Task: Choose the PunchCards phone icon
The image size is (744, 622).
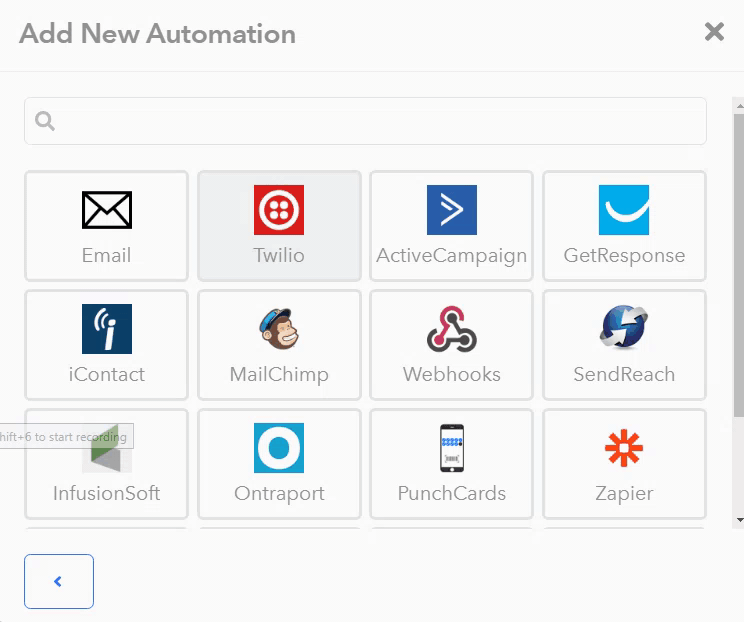Action: tap(452, 448)
